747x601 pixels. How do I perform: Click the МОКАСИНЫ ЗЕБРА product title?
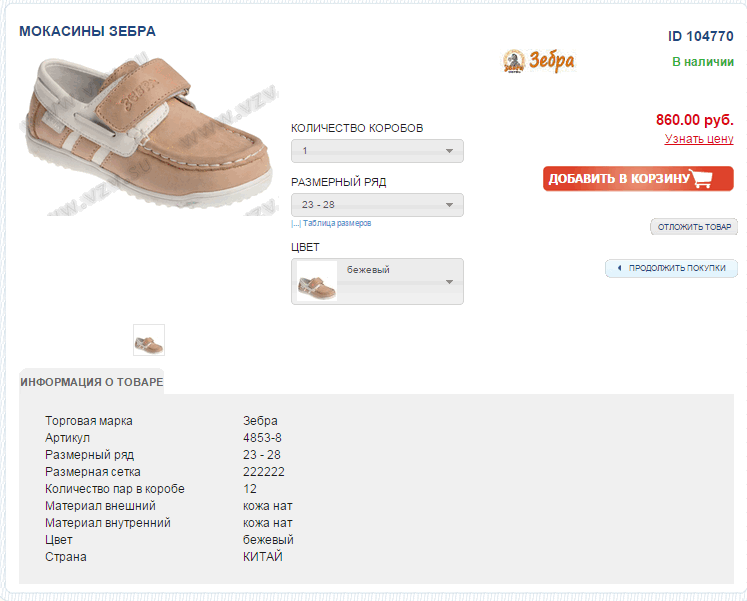87,31
